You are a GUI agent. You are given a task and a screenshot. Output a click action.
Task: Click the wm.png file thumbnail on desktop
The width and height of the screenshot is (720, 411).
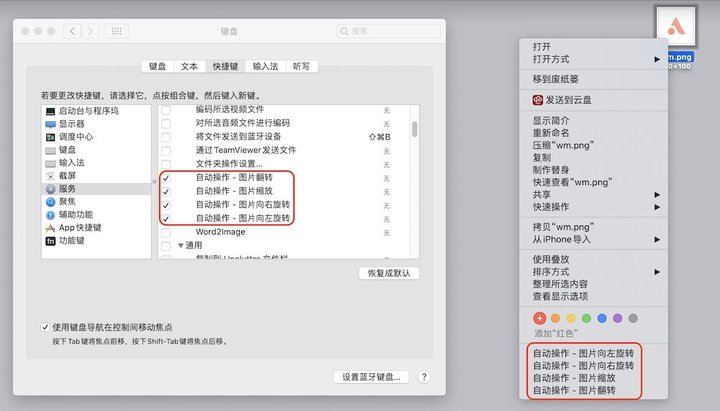coord(676,27)
